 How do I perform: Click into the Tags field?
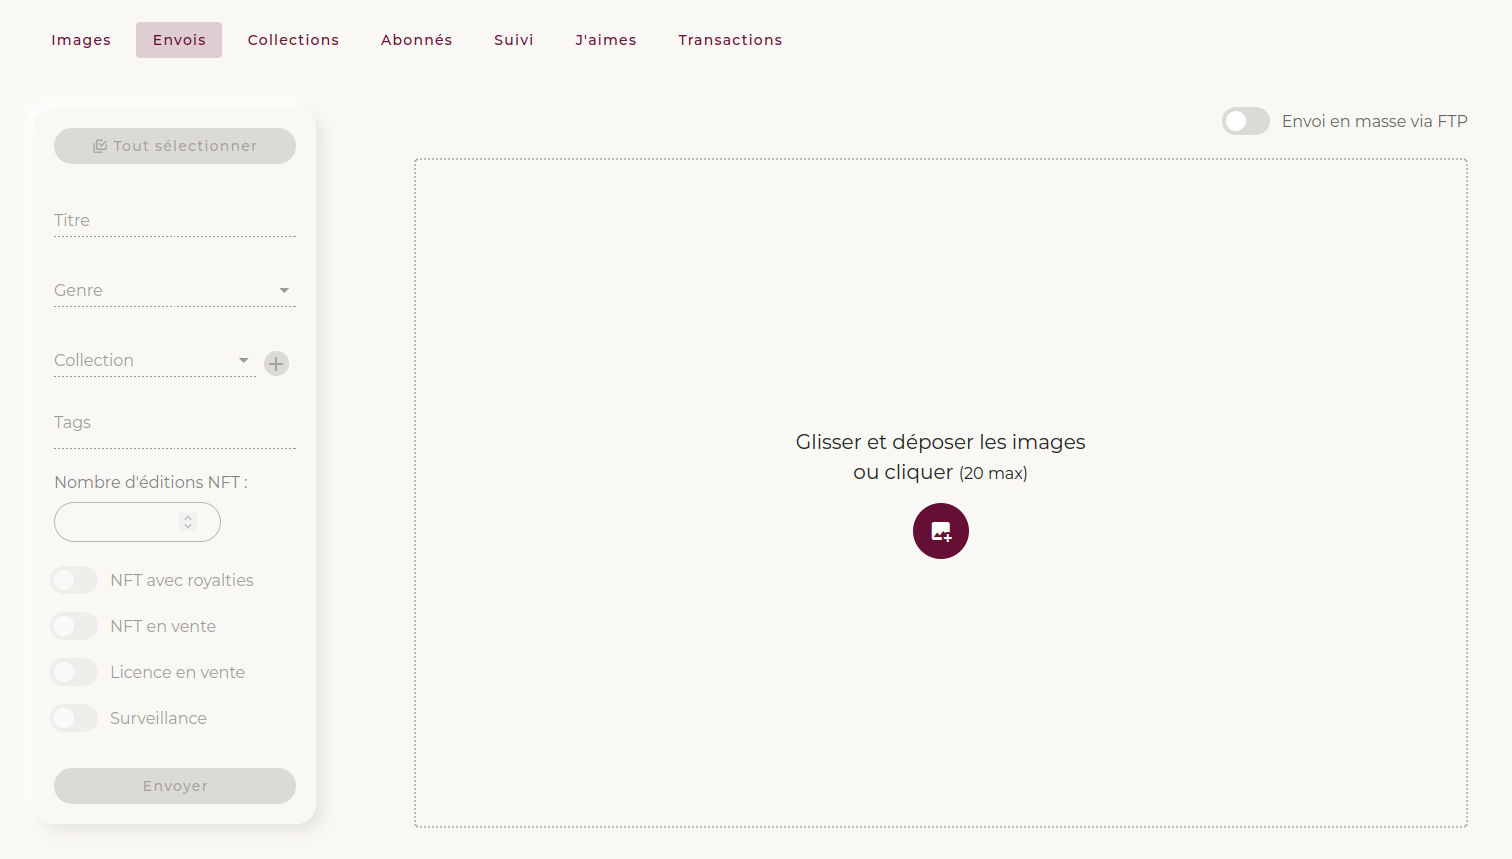pyautogui.click(x=174, y=423)
